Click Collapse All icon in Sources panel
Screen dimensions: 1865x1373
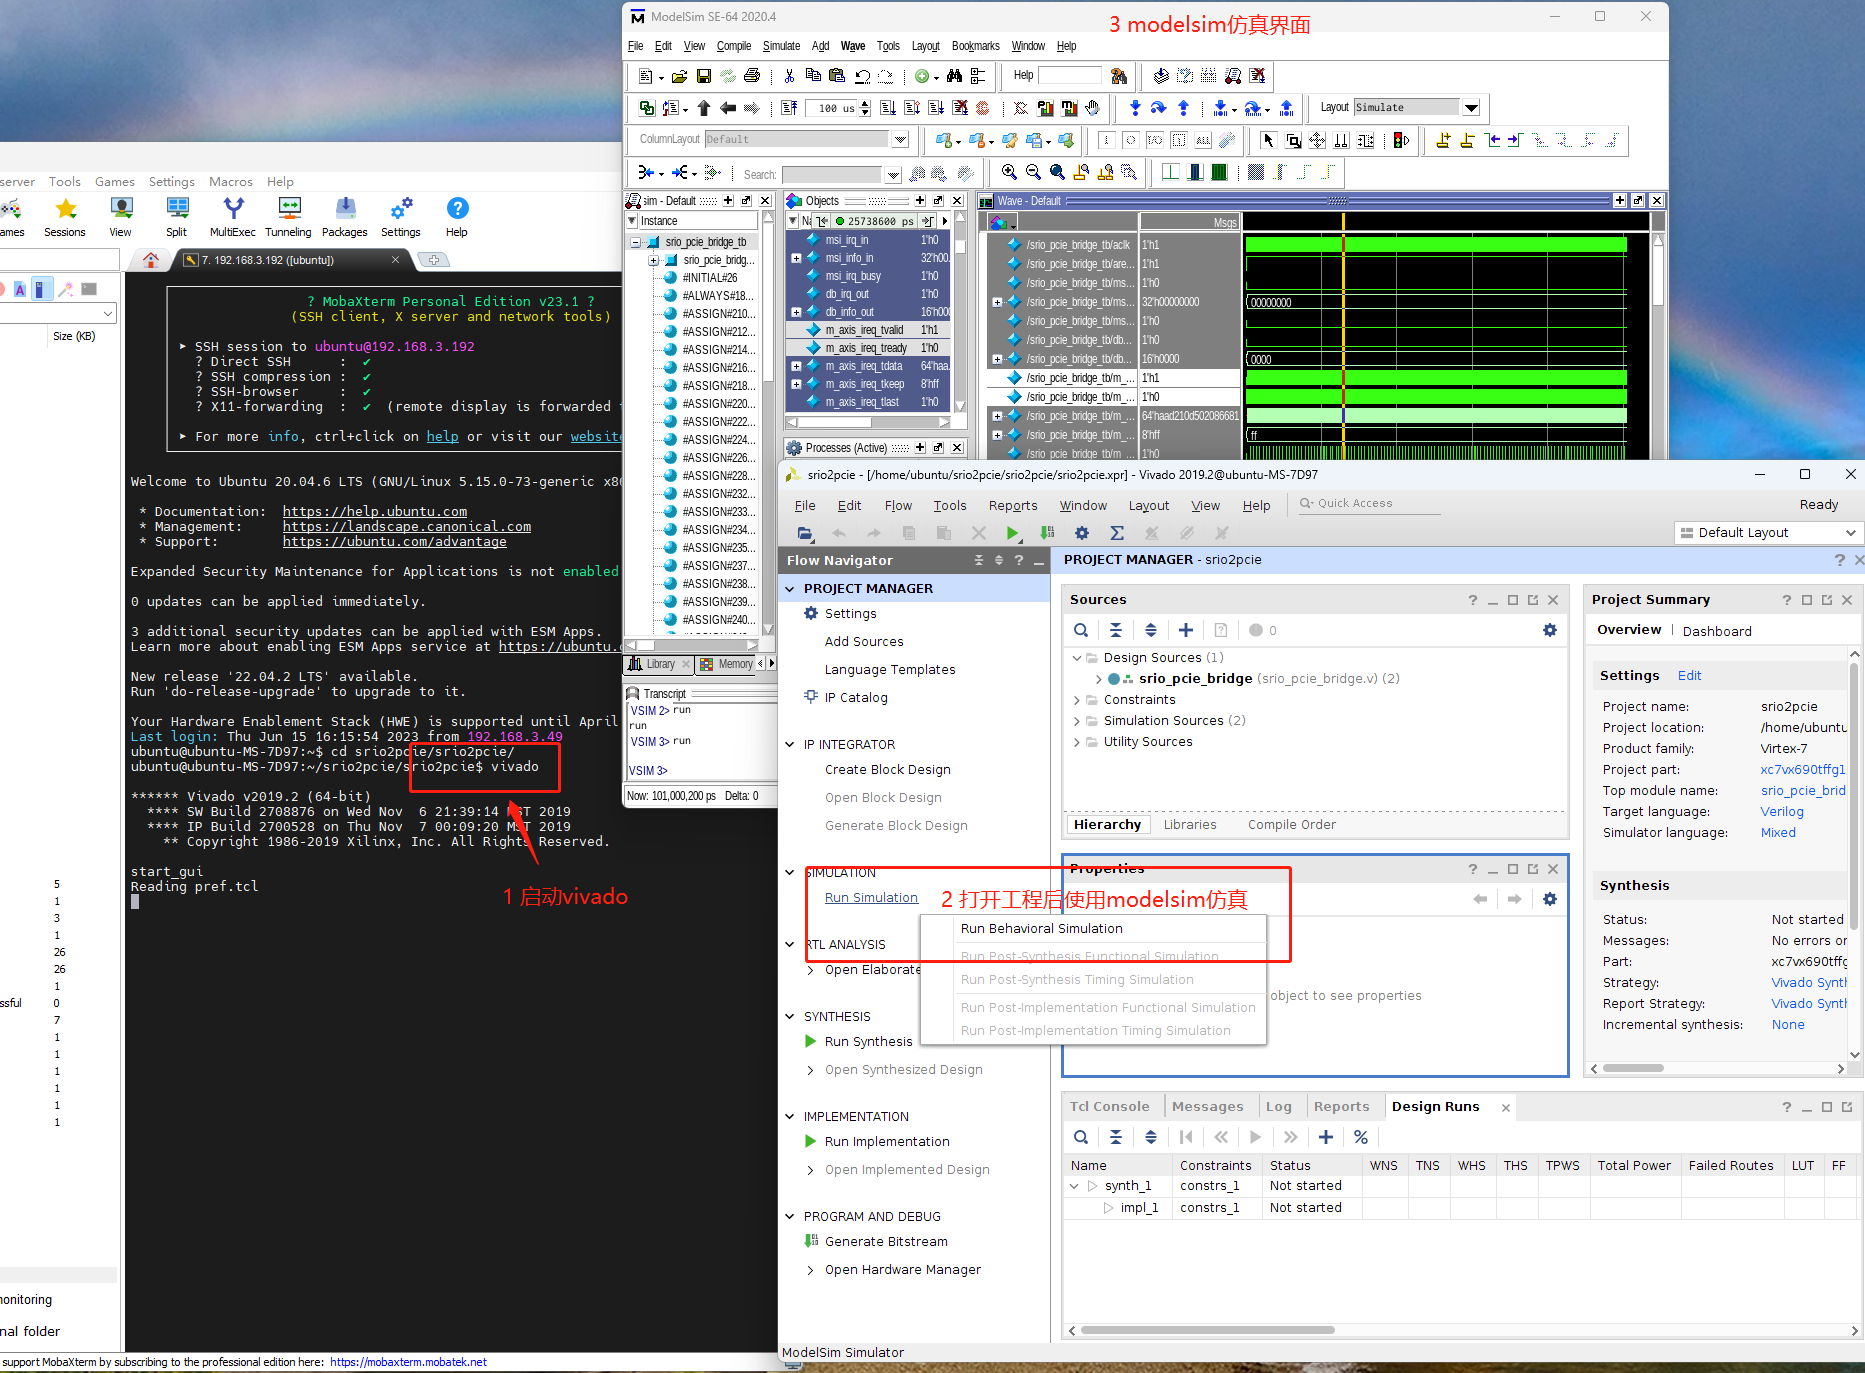point(1116,630)
